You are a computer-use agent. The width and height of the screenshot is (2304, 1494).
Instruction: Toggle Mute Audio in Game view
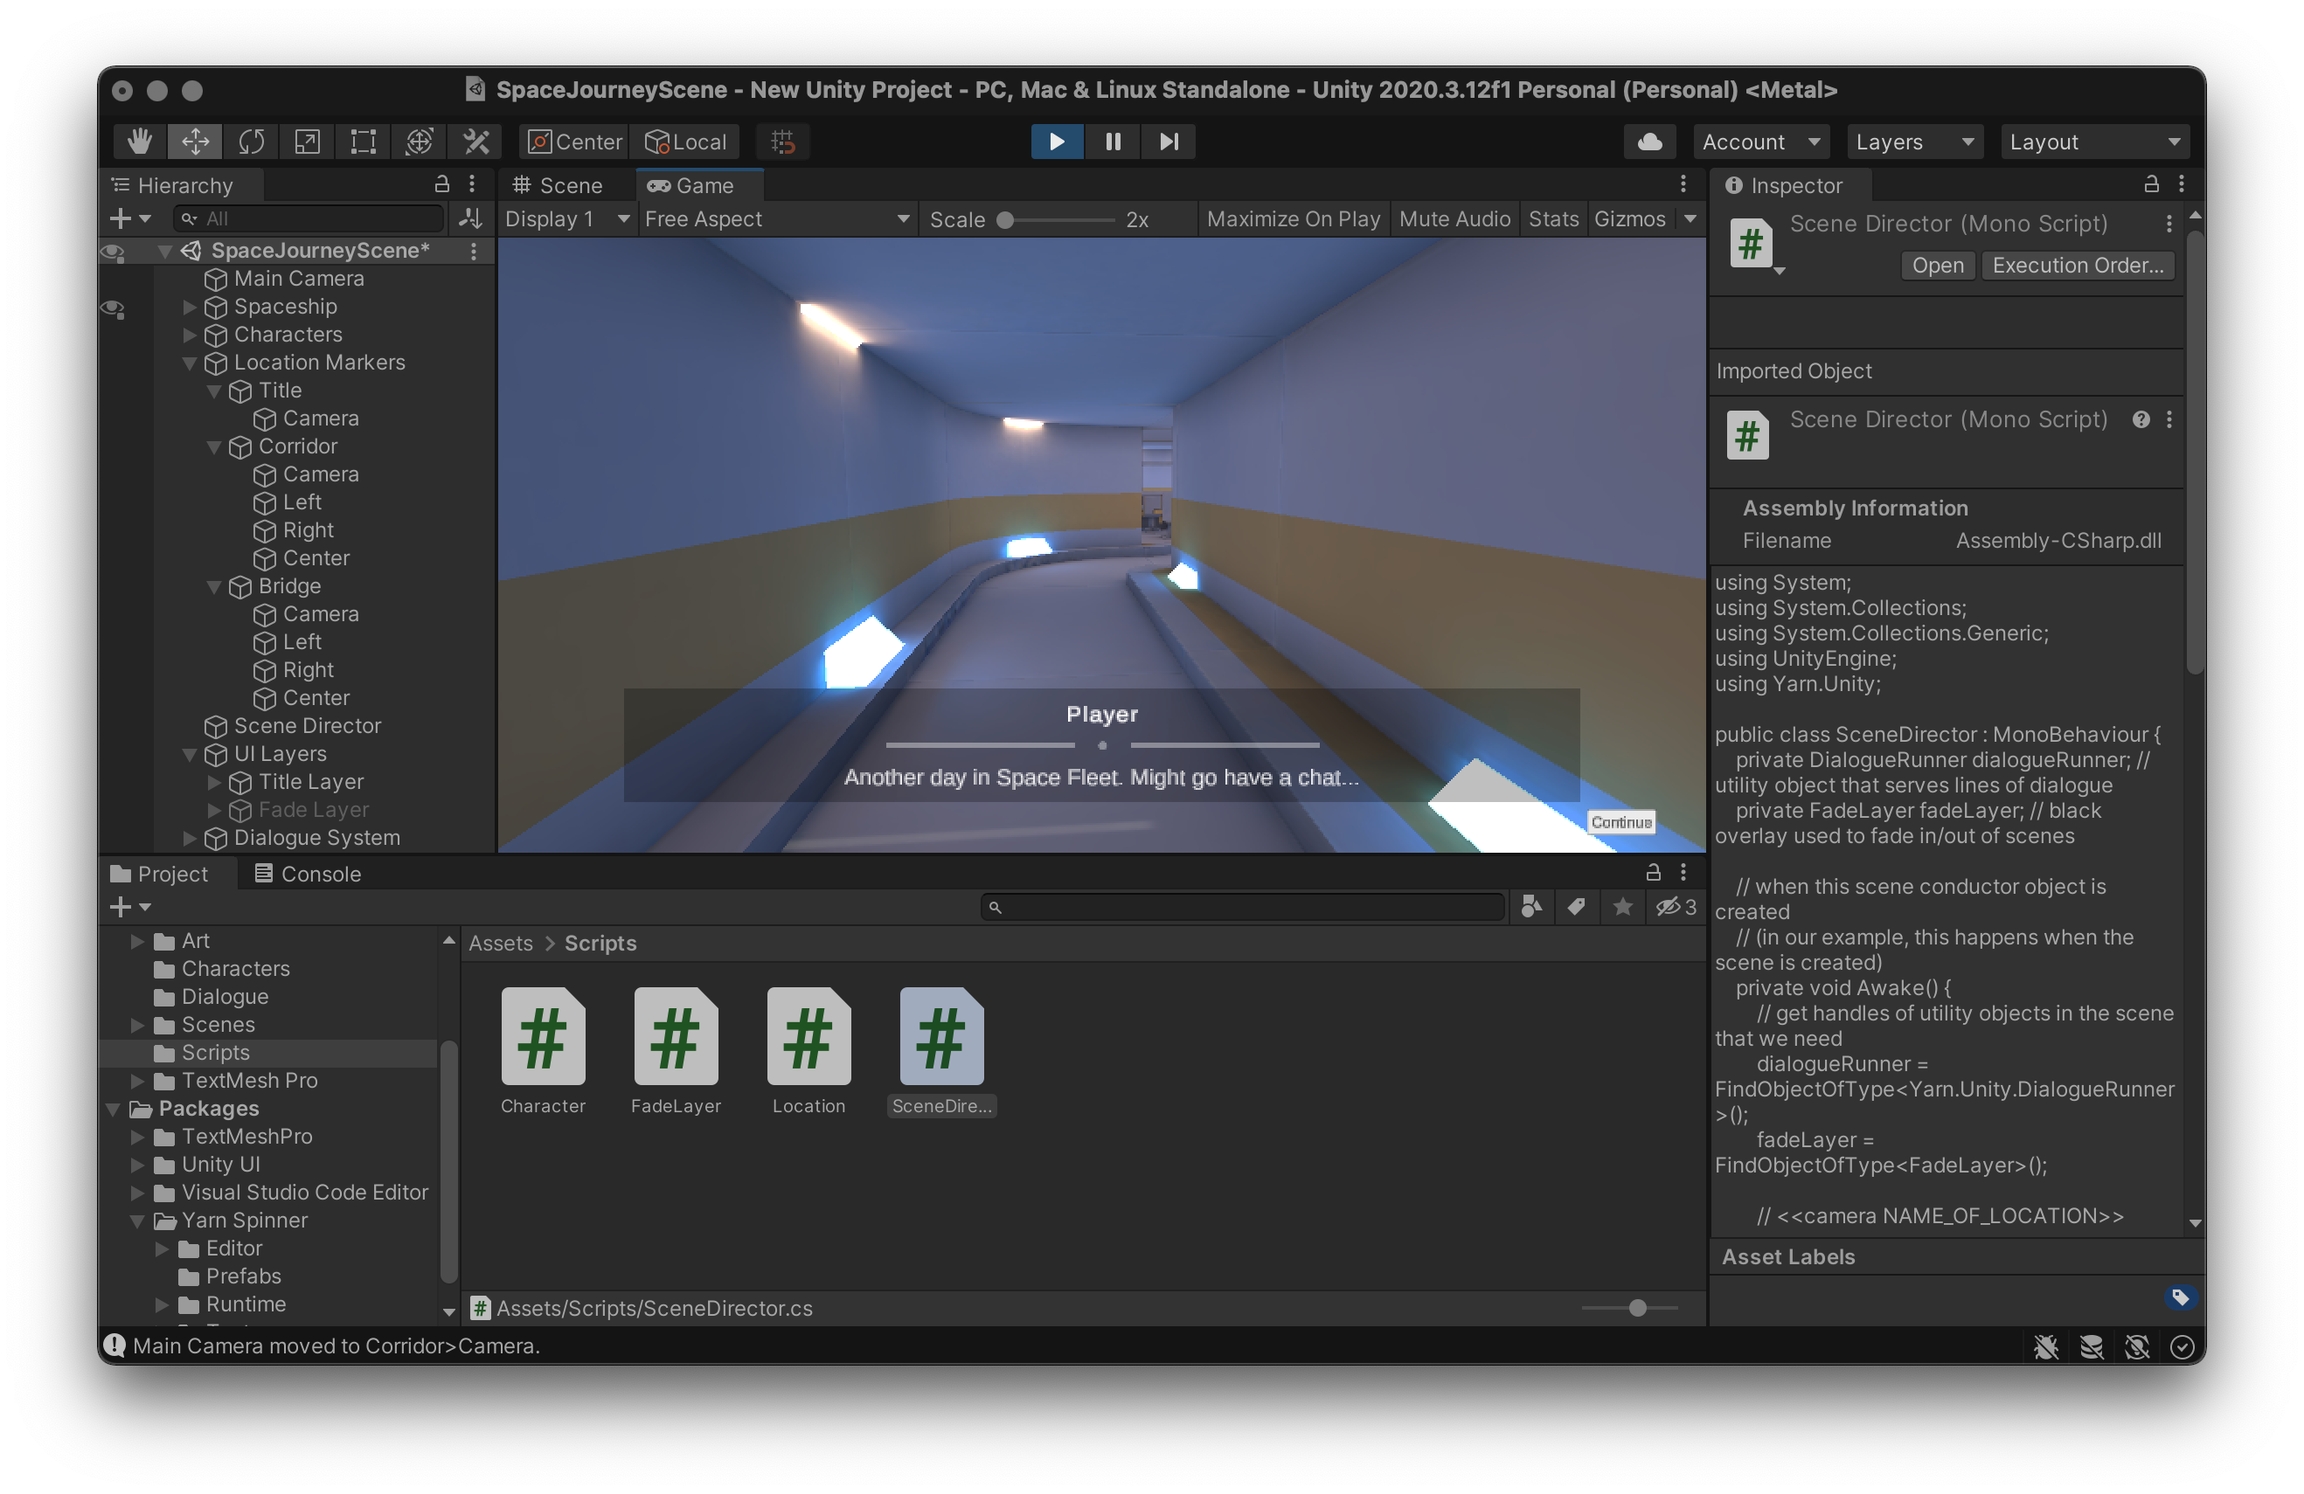(1454, 219)
